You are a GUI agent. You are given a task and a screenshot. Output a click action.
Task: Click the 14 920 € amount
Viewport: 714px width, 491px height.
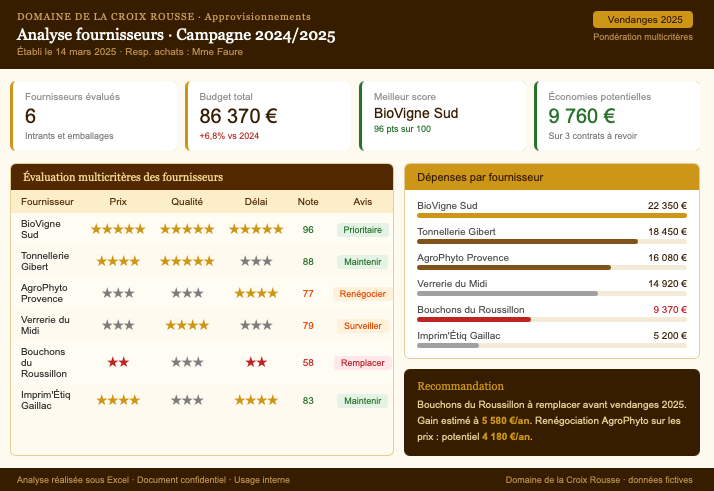[667, 283]
